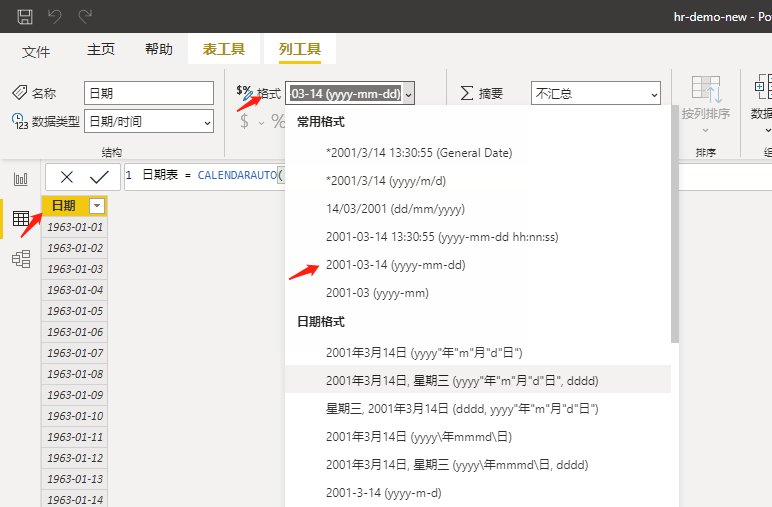The width and height of the screenshot is (772, 507).
Task: Expand the 摘要 不汇总 dropdown
Action: coord(595,93)
